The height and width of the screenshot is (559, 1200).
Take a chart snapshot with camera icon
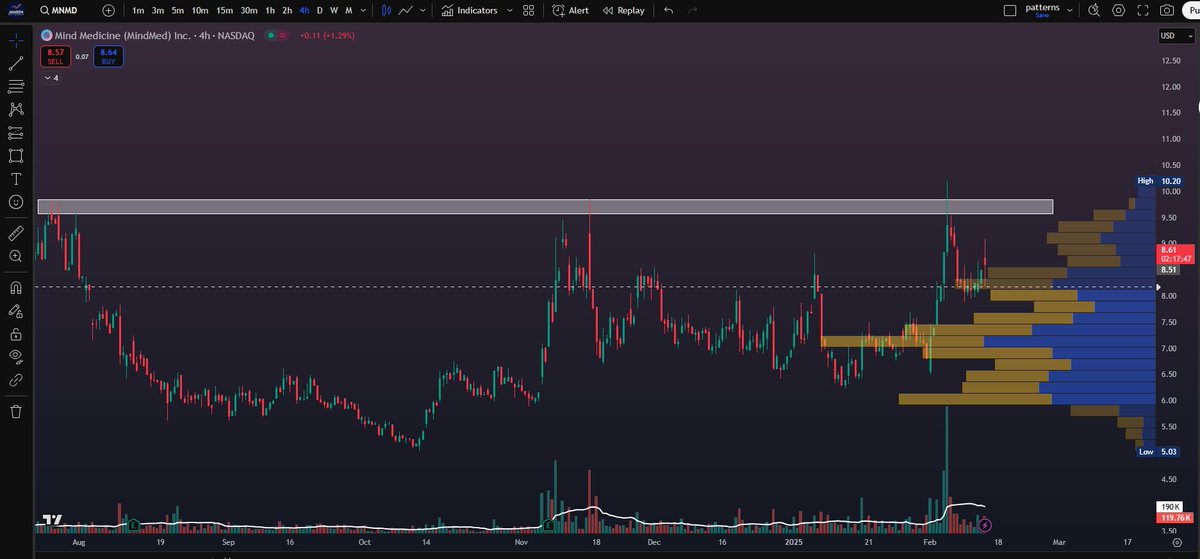(x=1166, y=10)
